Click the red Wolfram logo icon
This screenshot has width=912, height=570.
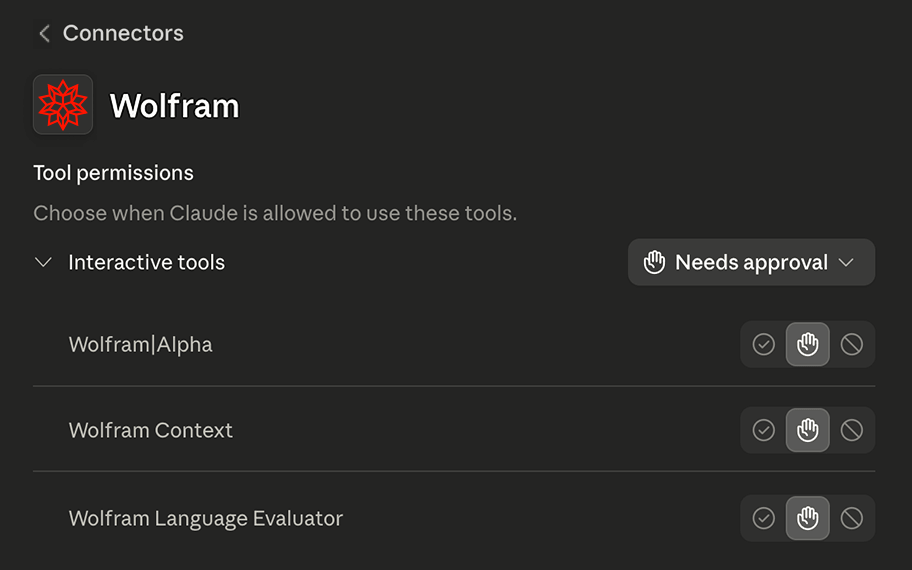pos(63,105)
